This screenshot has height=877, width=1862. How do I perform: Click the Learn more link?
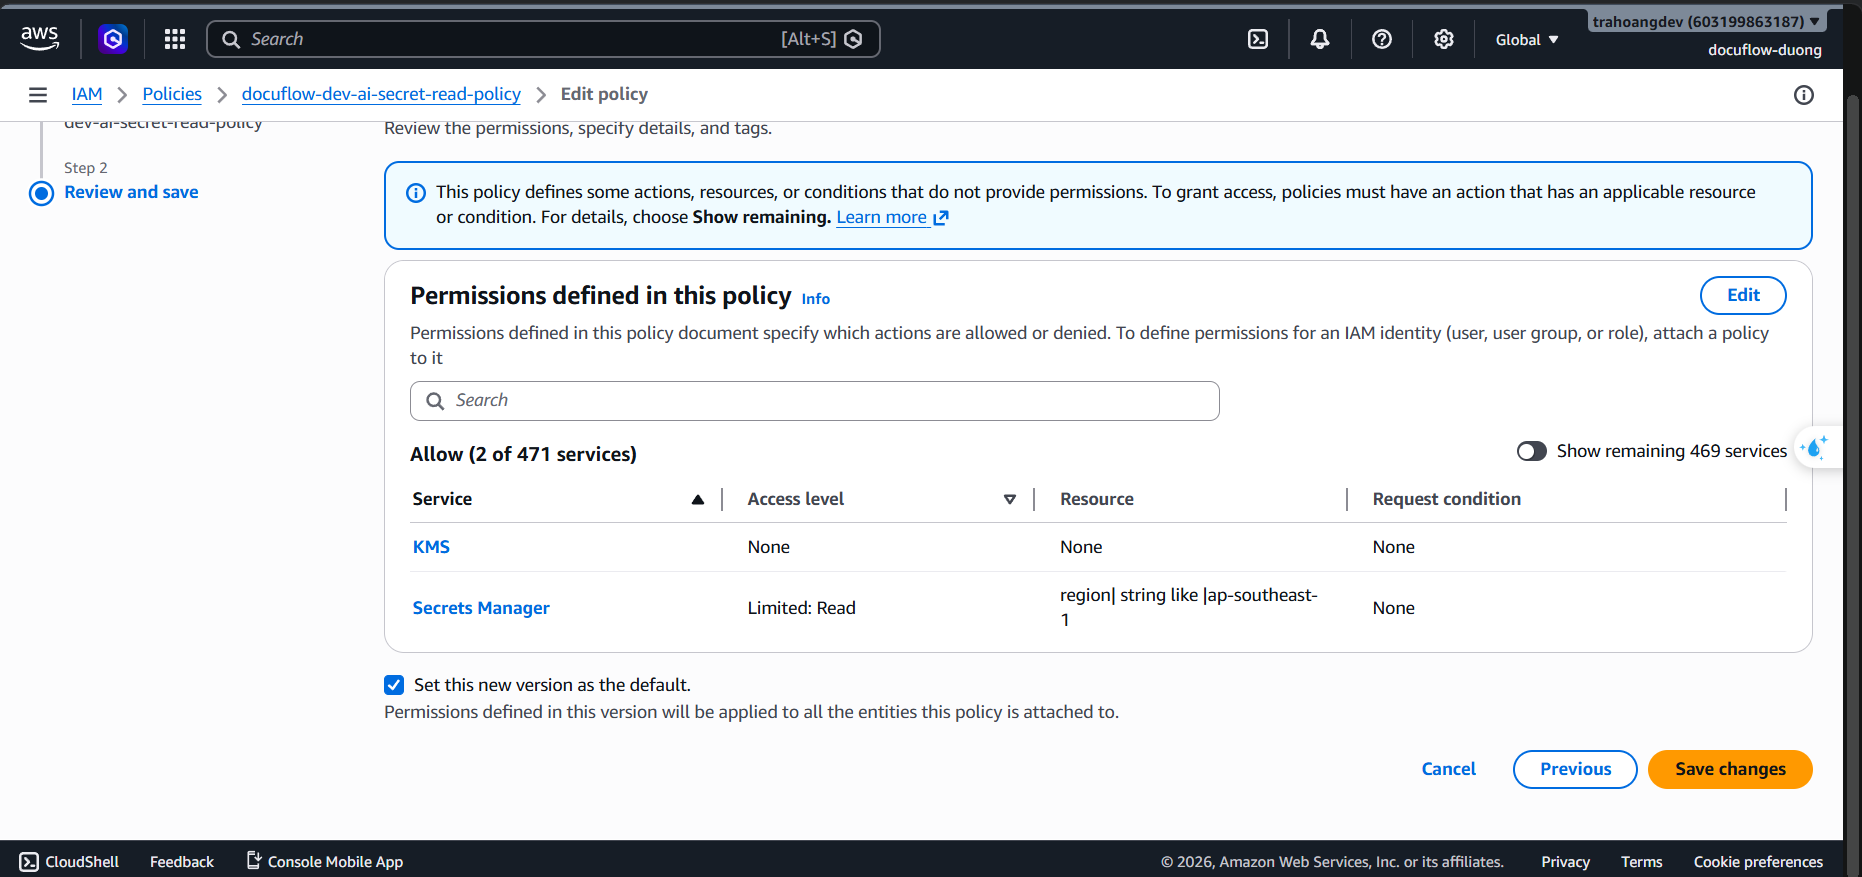click(892, 217)
